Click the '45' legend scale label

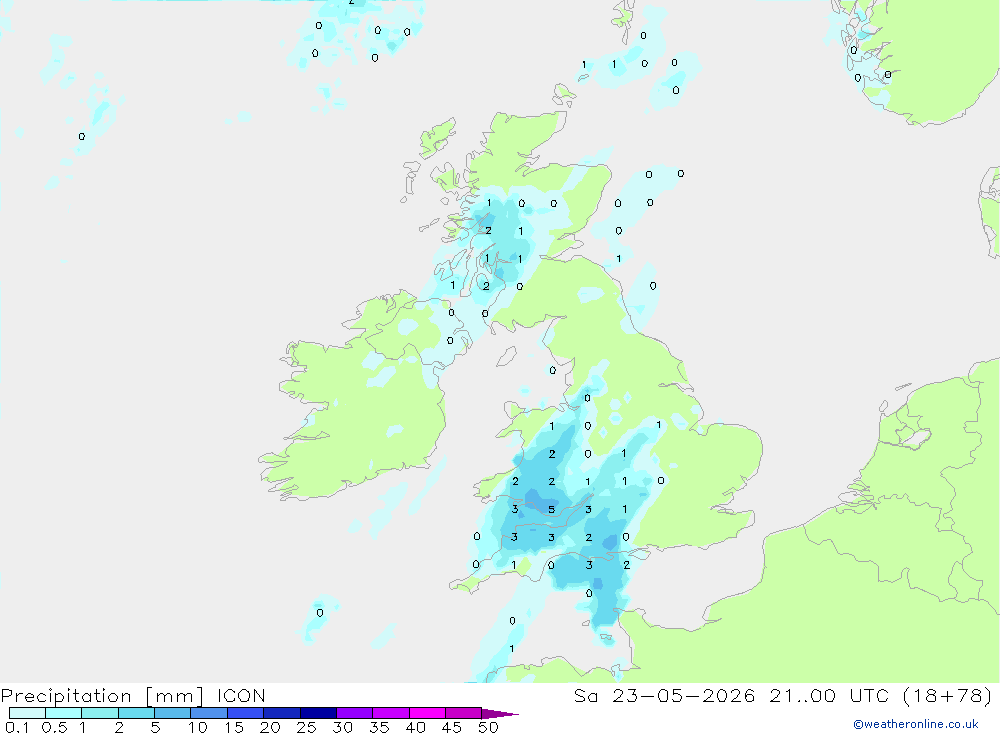(x=452, y=727)
